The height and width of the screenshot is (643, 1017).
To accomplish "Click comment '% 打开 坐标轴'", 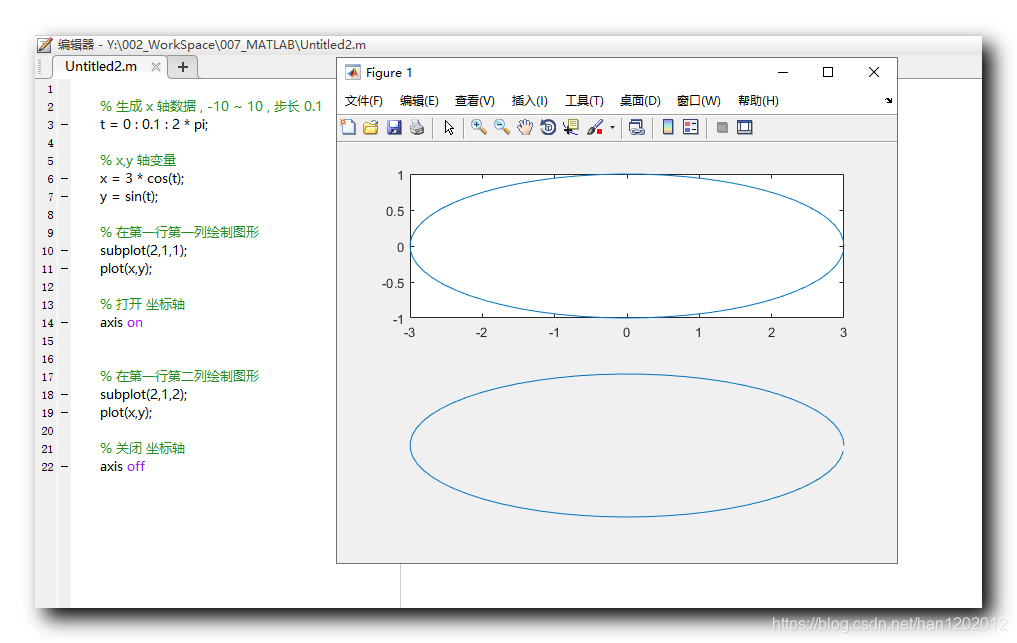I will (143, 304).
